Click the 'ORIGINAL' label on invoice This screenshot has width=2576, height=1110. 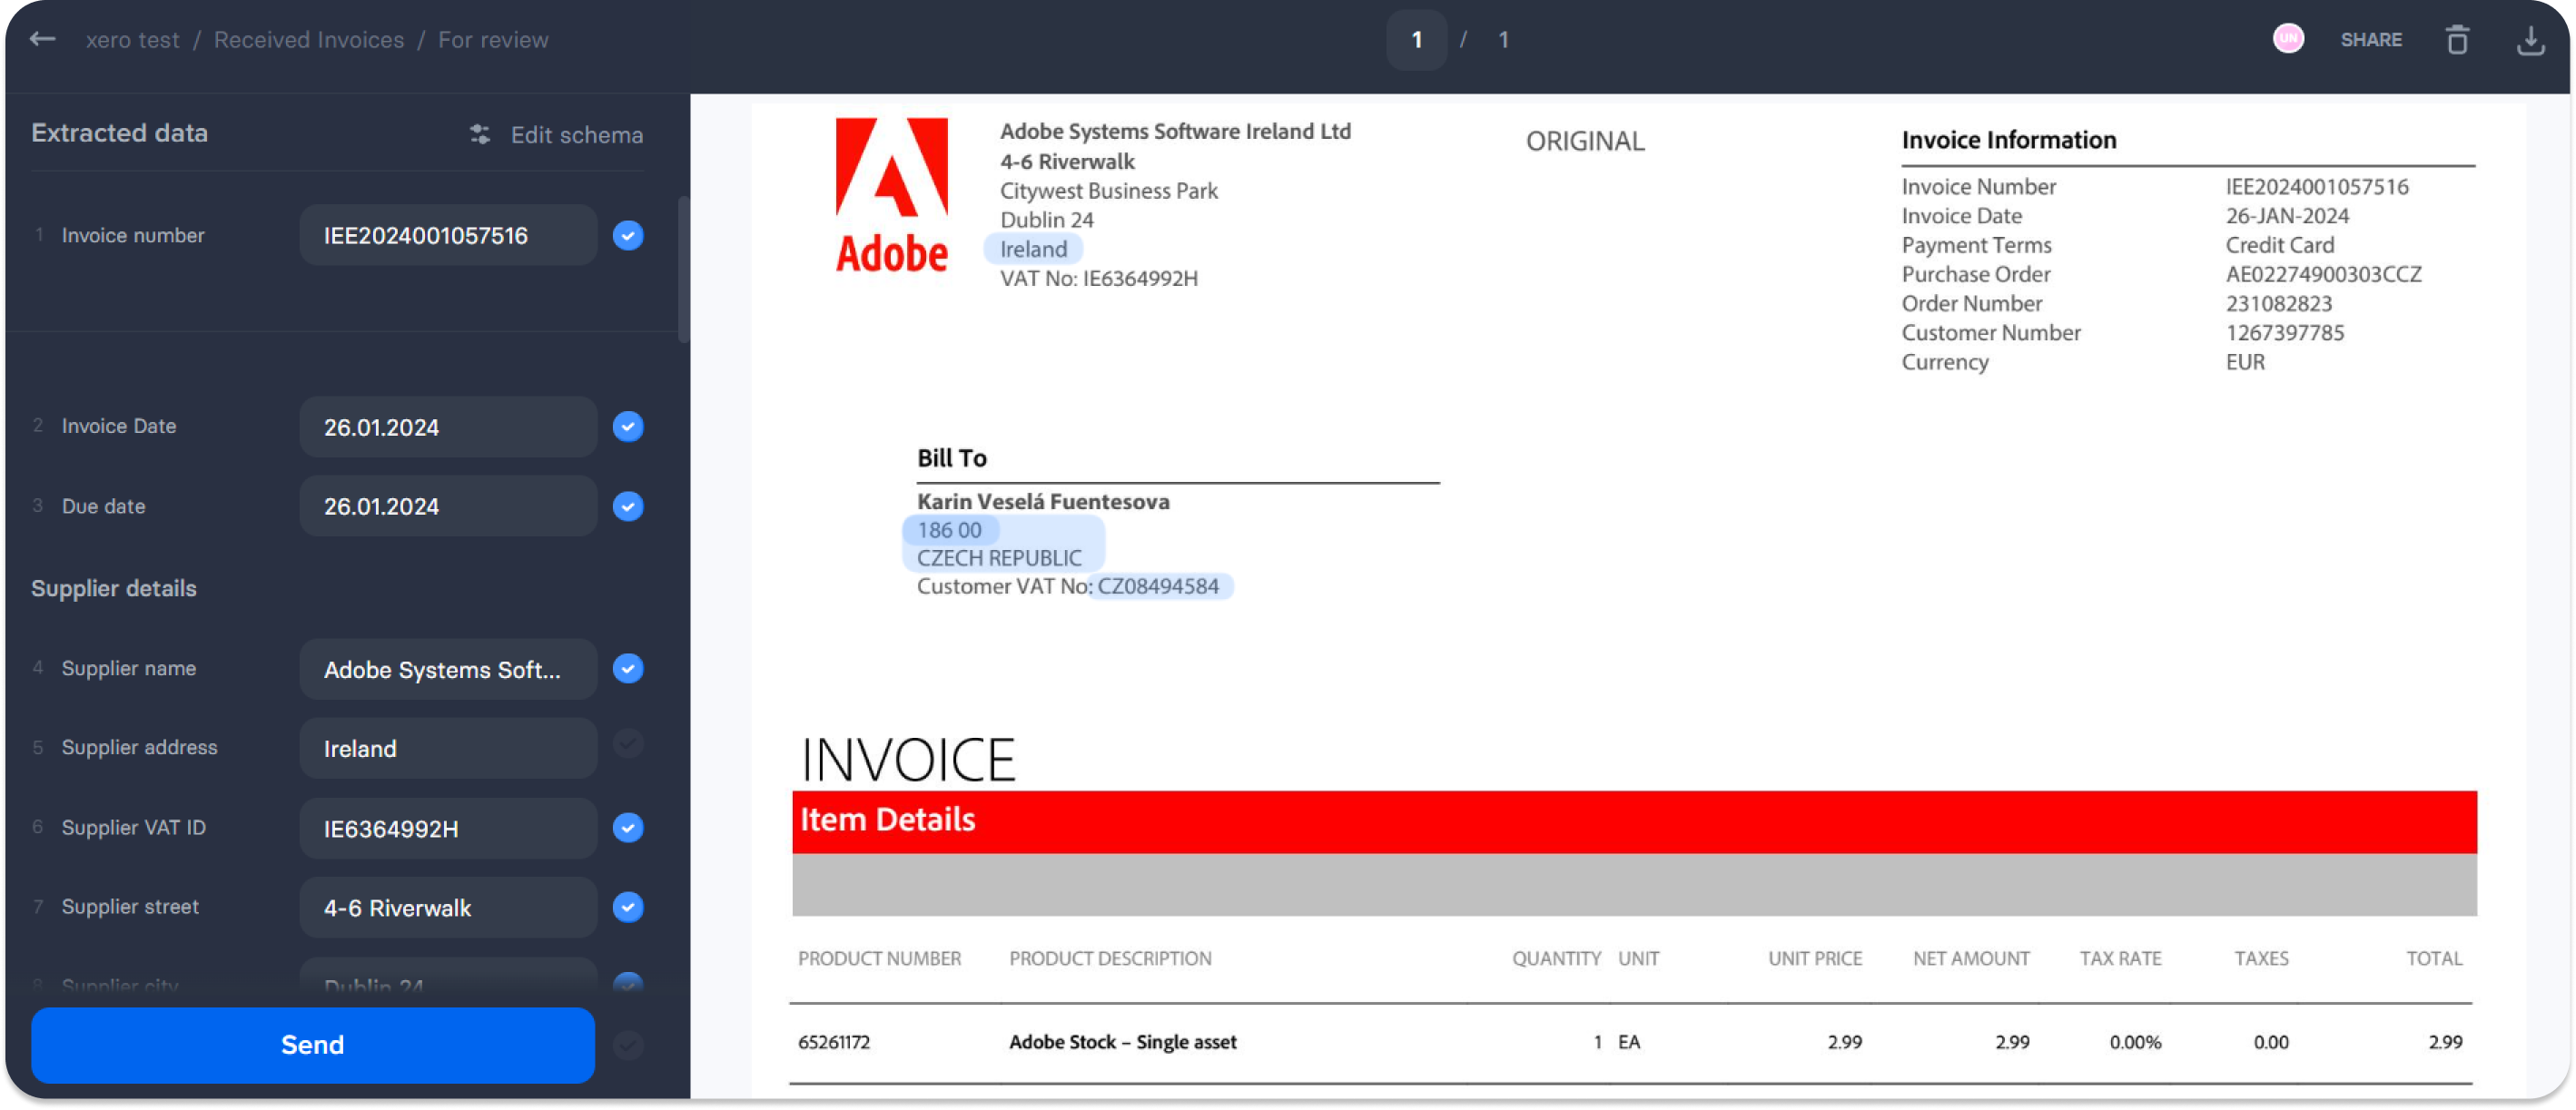pos(1585,141)
